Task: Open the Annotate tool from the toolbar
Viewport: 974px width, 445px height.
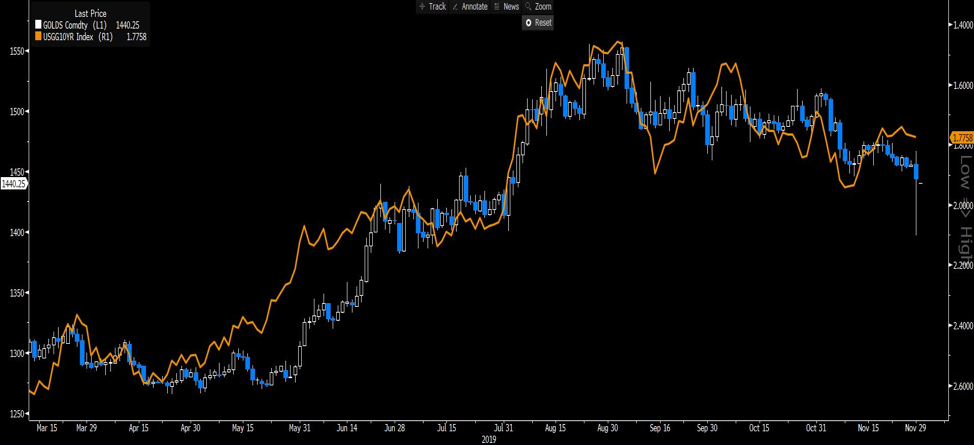Action: pyautogui.click(x=474, y=6)
